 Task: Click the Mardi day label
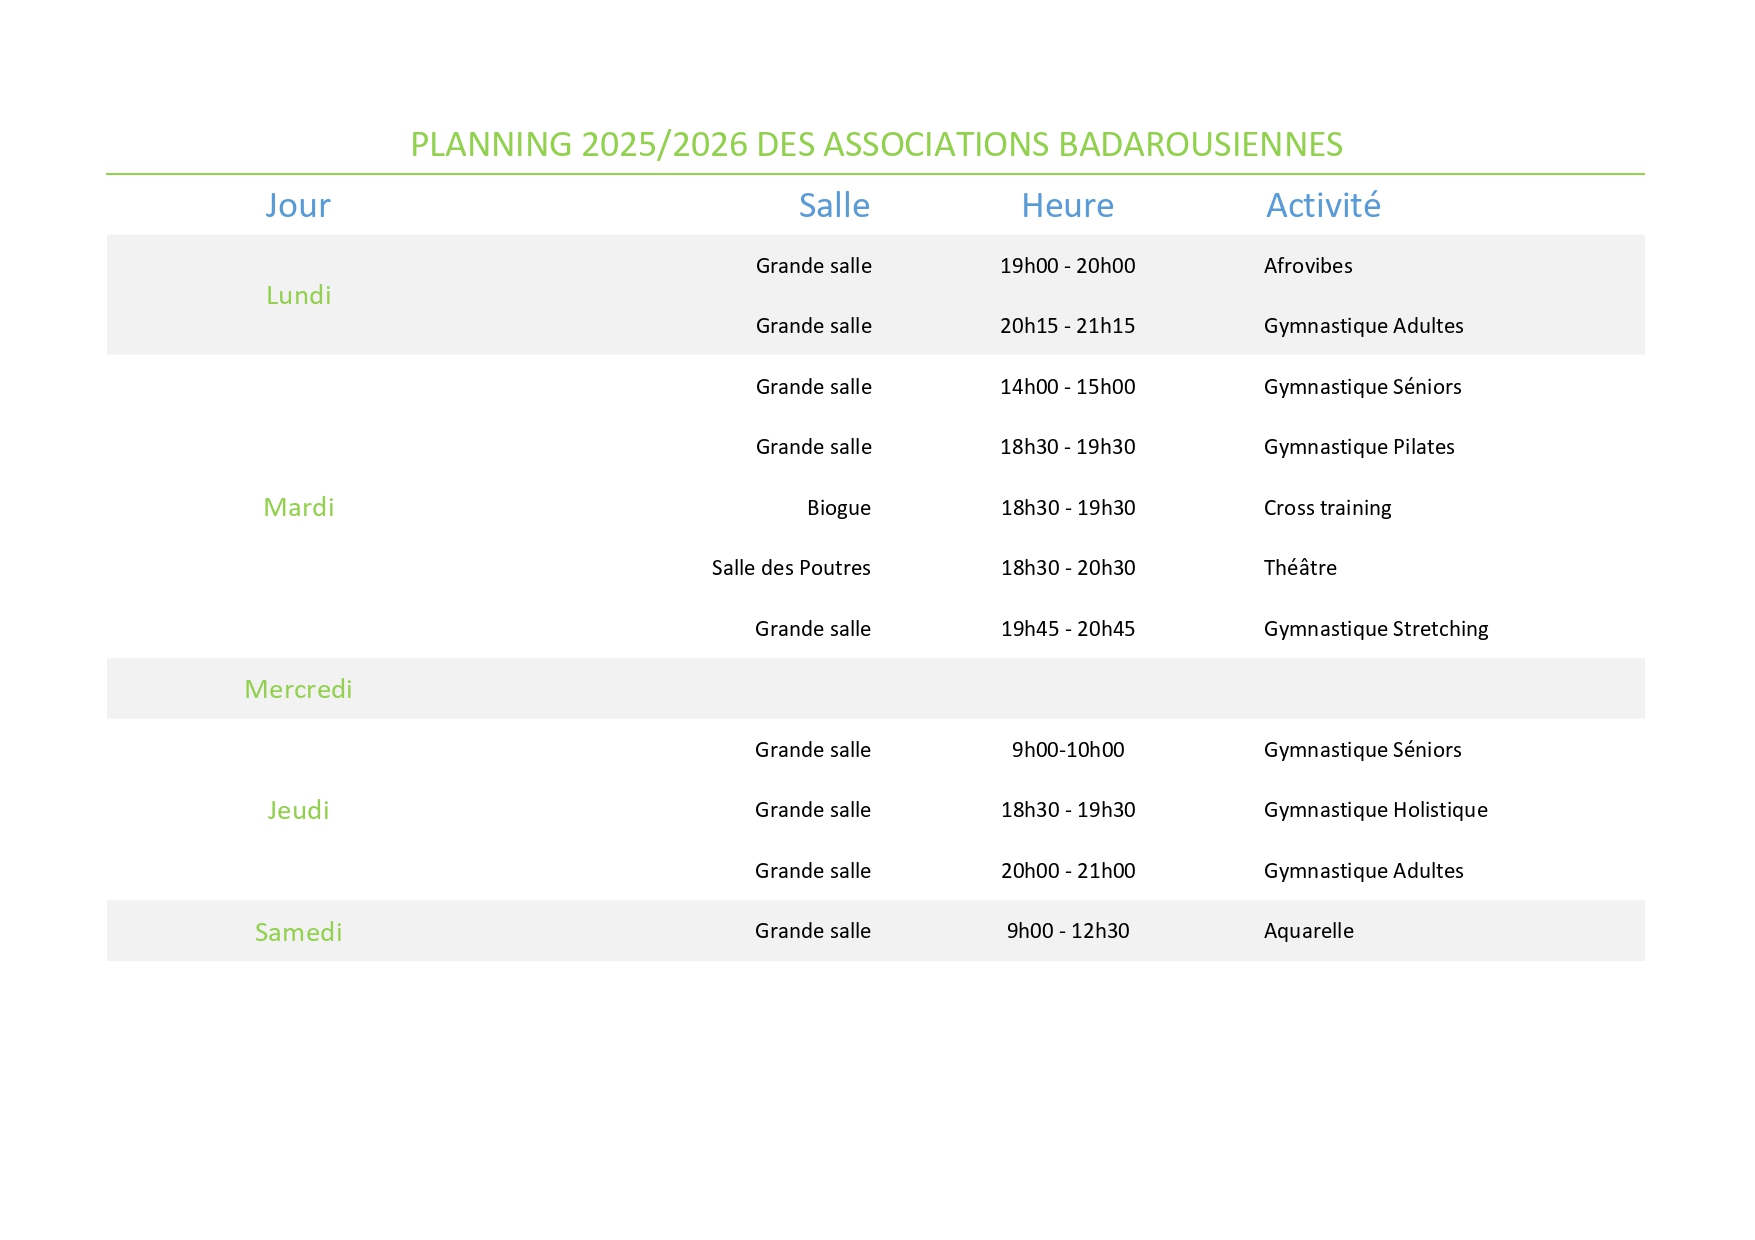coord(298,507)
